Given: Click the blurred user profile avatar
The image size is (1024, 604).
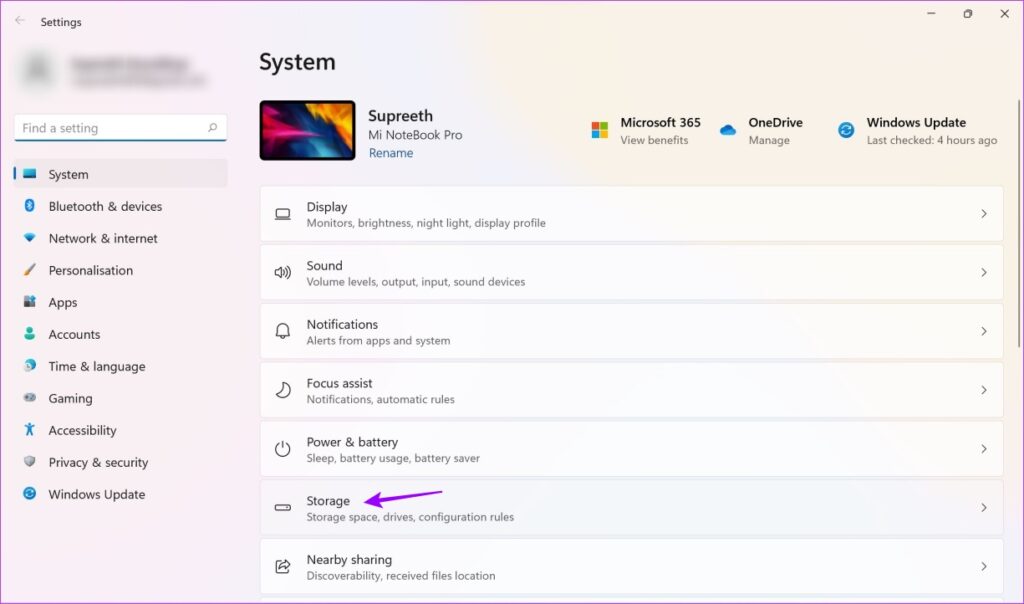Looking at the screenshot, I should click(38, 69).
